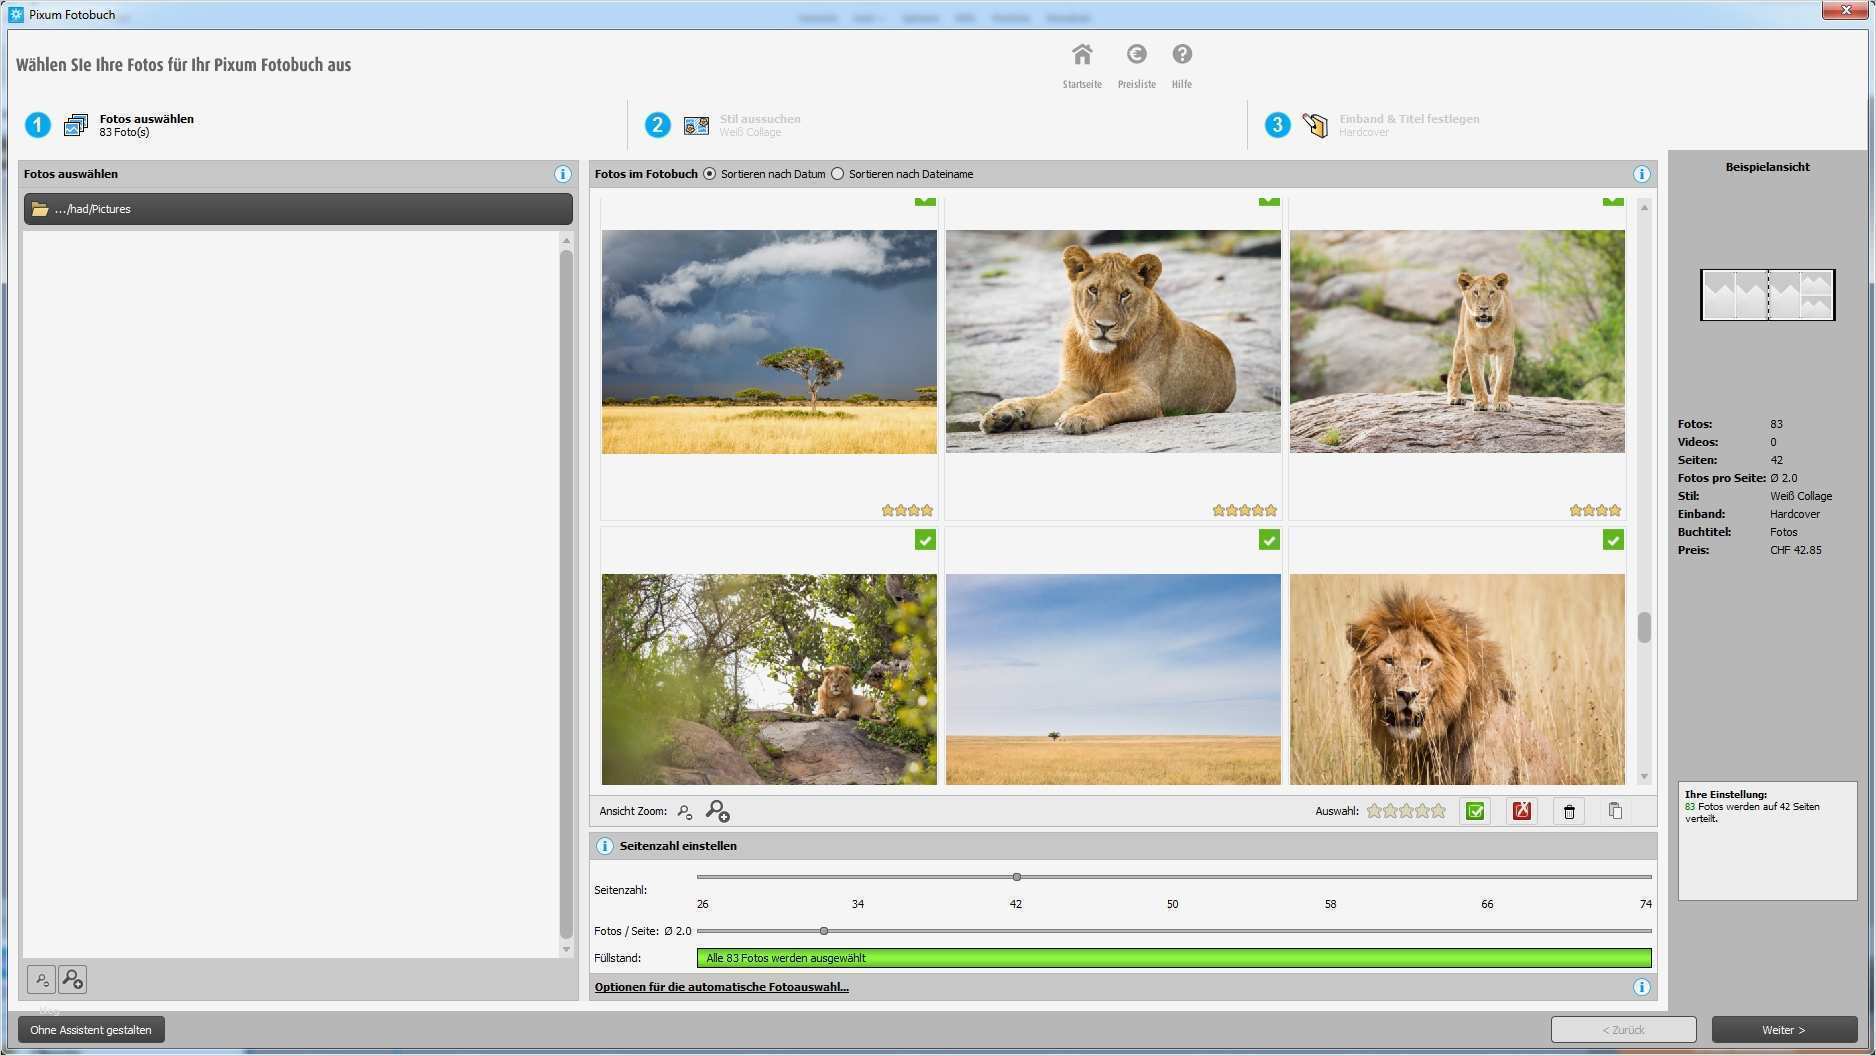Screen dimensions: 1876x1056
Task: Click the zoom-in magnifier next to Ansicht Zoom
Action: coord(717,811)
